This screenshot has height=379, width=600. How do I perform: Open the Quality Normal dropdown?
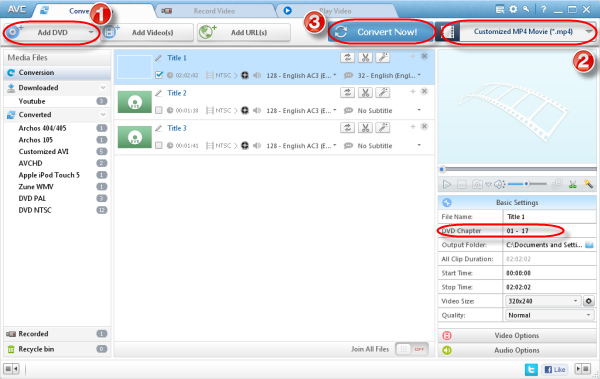pos(549,315)
